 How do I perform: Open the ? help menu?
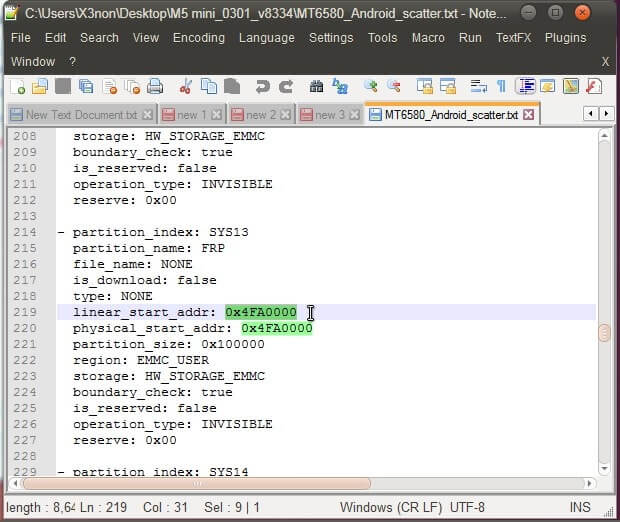[72, 62]
